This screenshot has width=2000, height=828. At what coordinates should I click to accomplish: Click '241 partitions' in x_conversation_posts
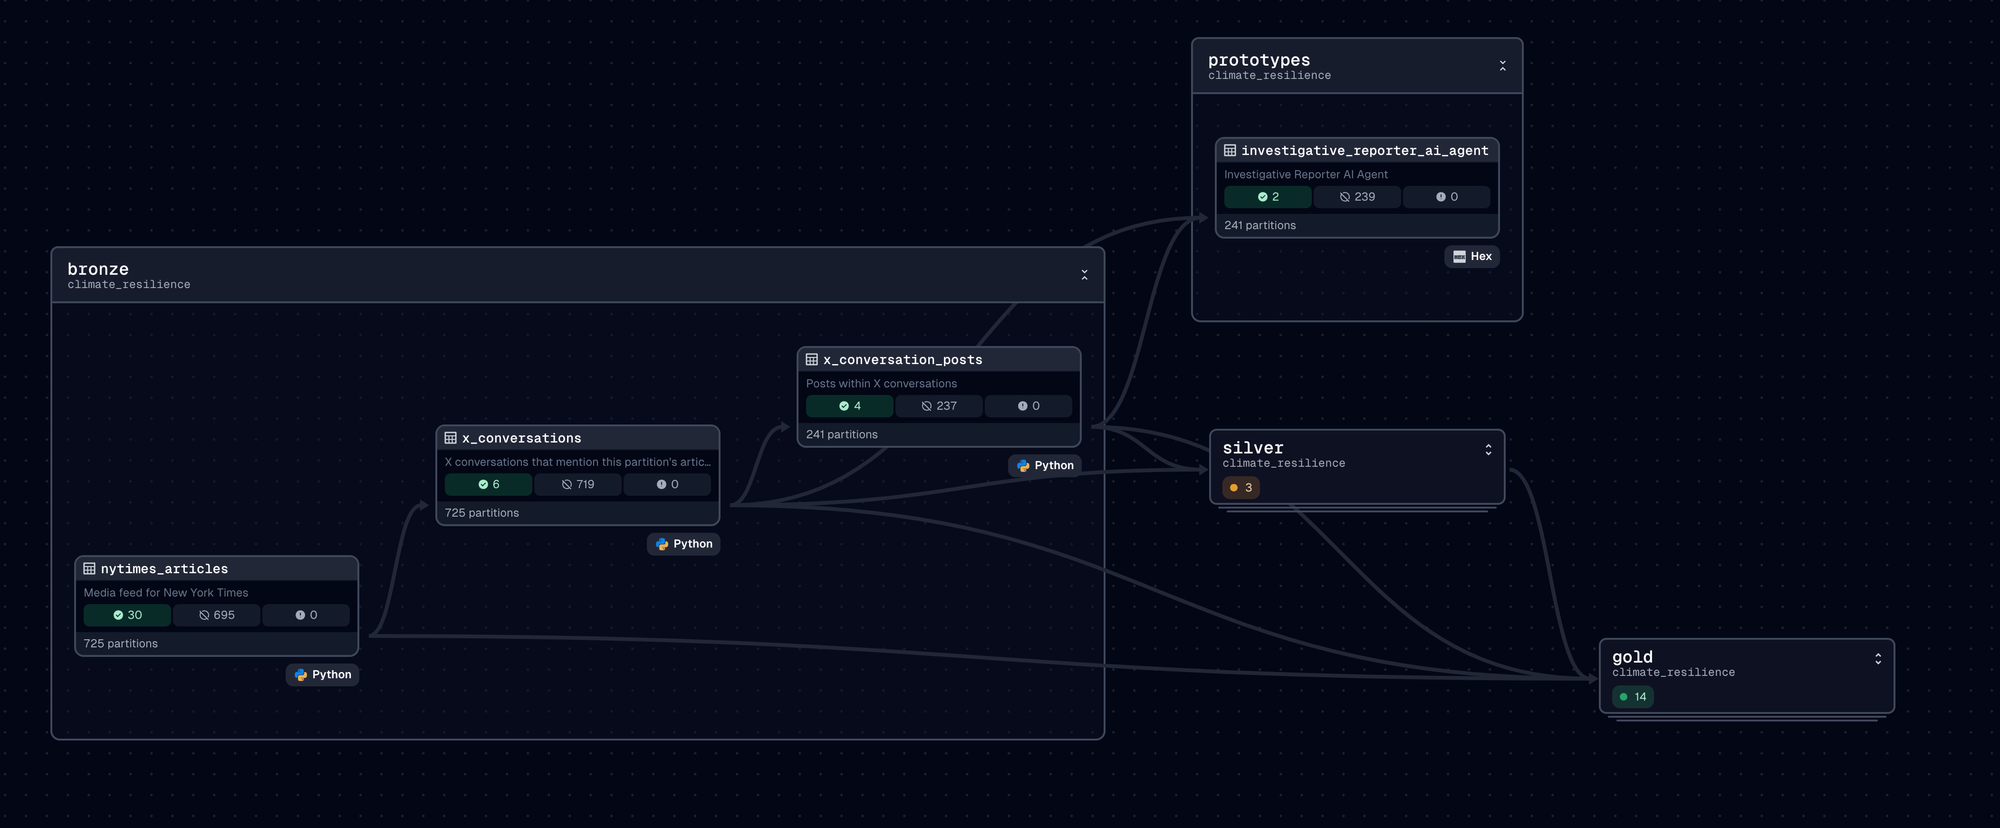pos(842,435)
